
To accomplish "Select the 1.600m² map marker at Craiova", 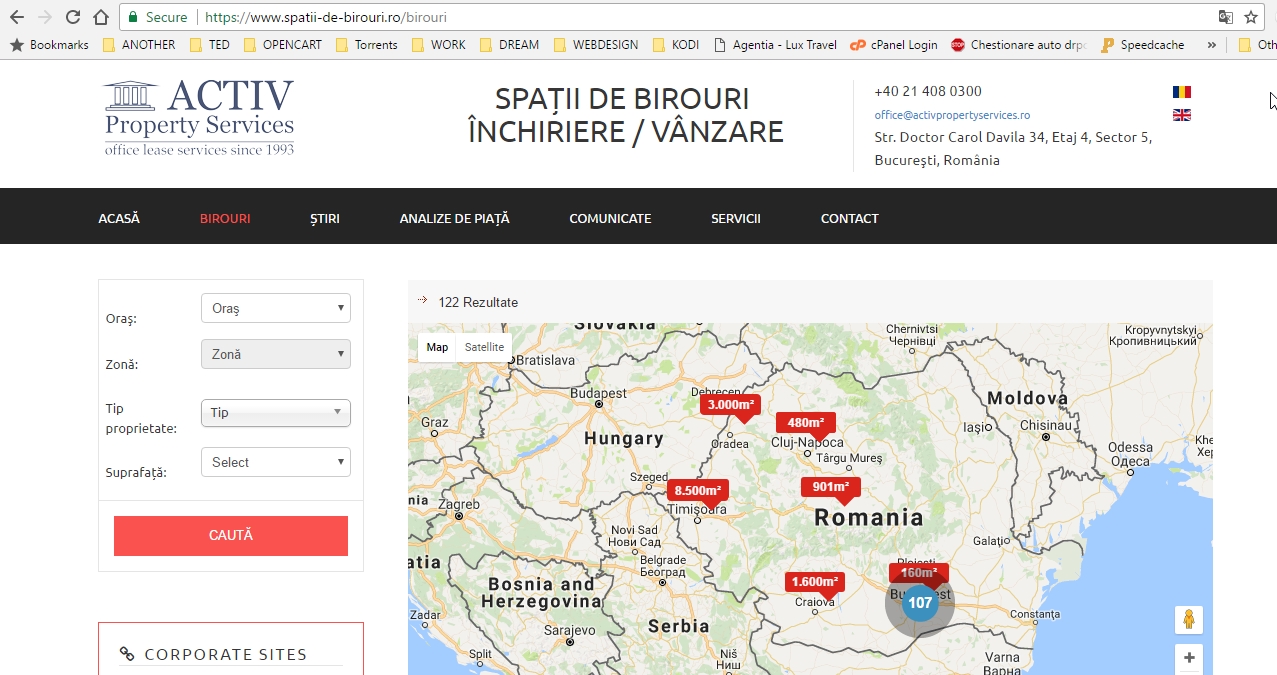I will (814, 583).
